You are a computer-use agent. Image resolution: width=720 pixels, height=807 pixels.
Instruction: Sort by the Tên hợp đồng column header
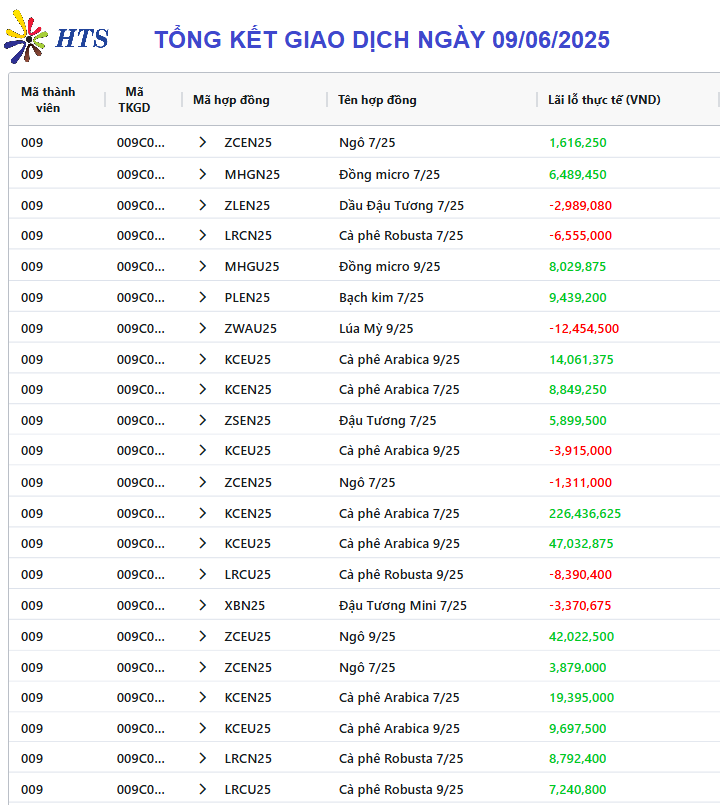tap(377, 100)
